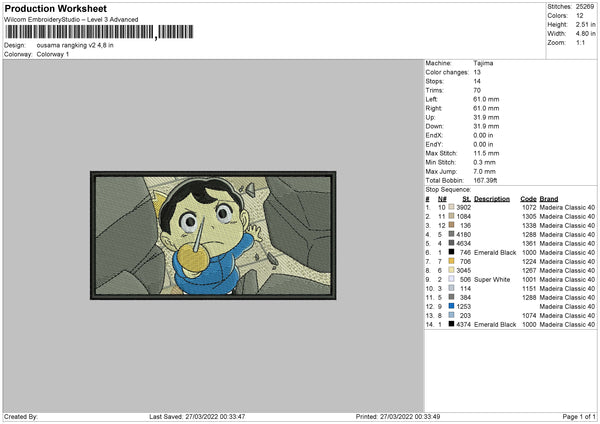This screenshot has width=600, height=424.
Task: Click the yellow swatch for thread 706
Action: point(453,261)
